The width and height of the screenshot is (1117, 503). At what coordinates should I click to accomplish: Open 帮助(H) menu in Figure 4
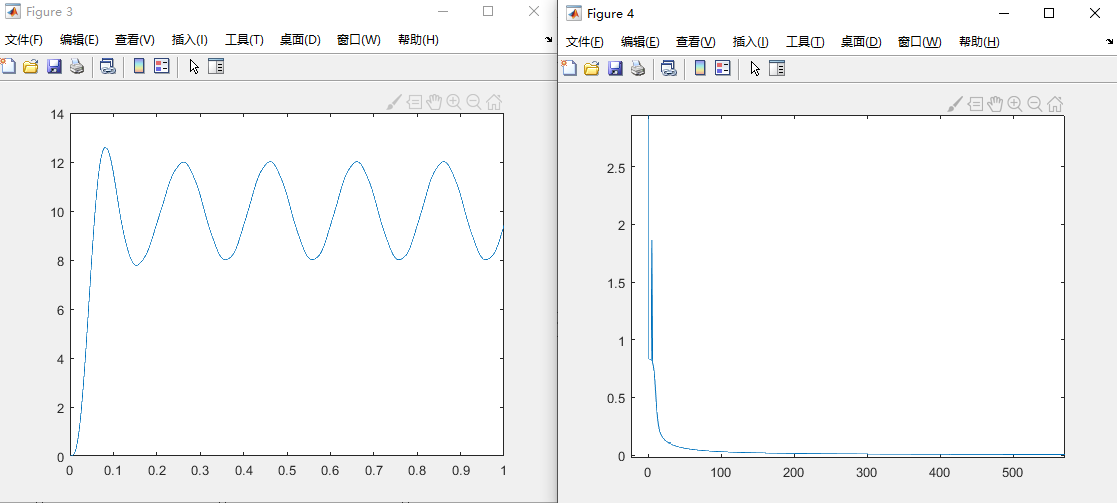coord(979,42)
